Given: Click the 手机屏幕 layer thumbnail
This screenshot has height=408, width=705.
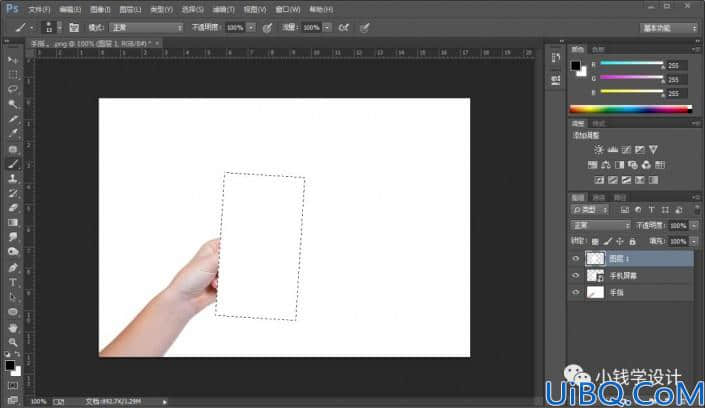Looking at the screenshot, I should point(595,275).
